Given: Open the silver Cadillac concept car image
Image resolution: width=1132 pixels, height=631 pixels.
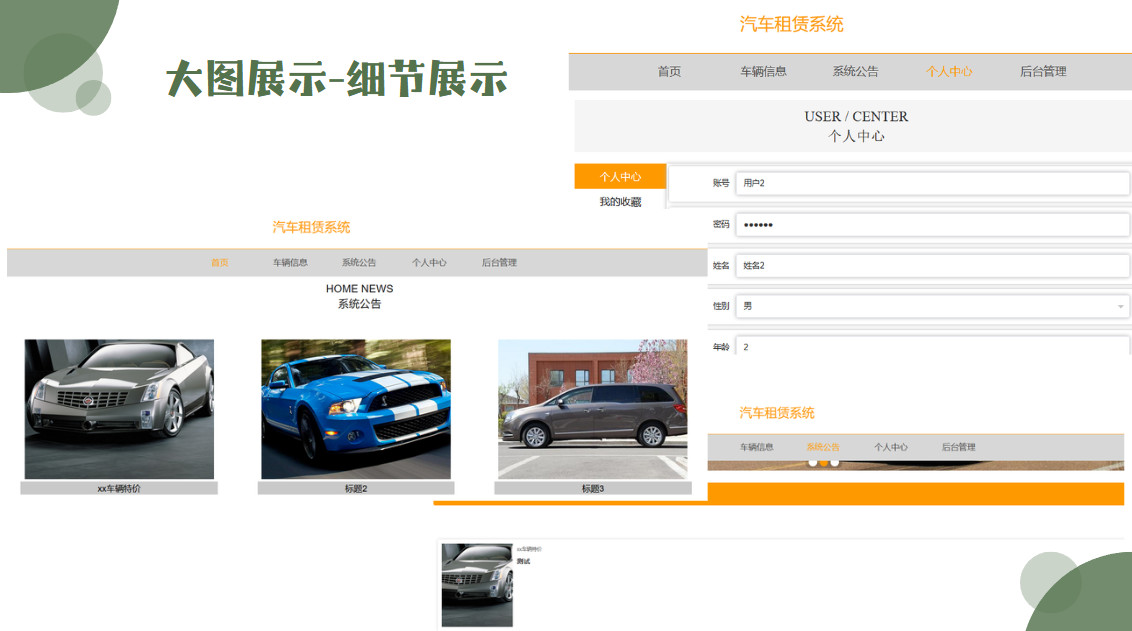Looking at the screenshot, I should [x=119, y=409].
